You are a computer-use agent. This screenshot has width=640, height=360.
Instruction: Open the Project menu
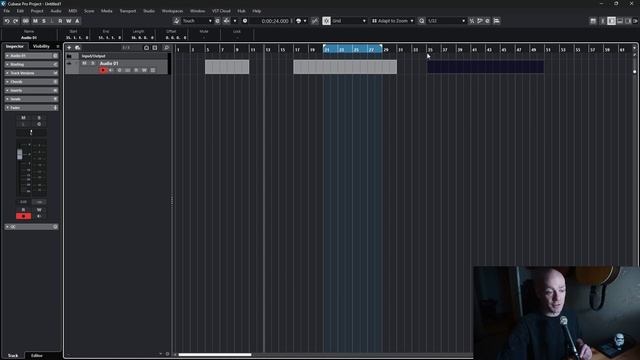click(x=37, y=11)
